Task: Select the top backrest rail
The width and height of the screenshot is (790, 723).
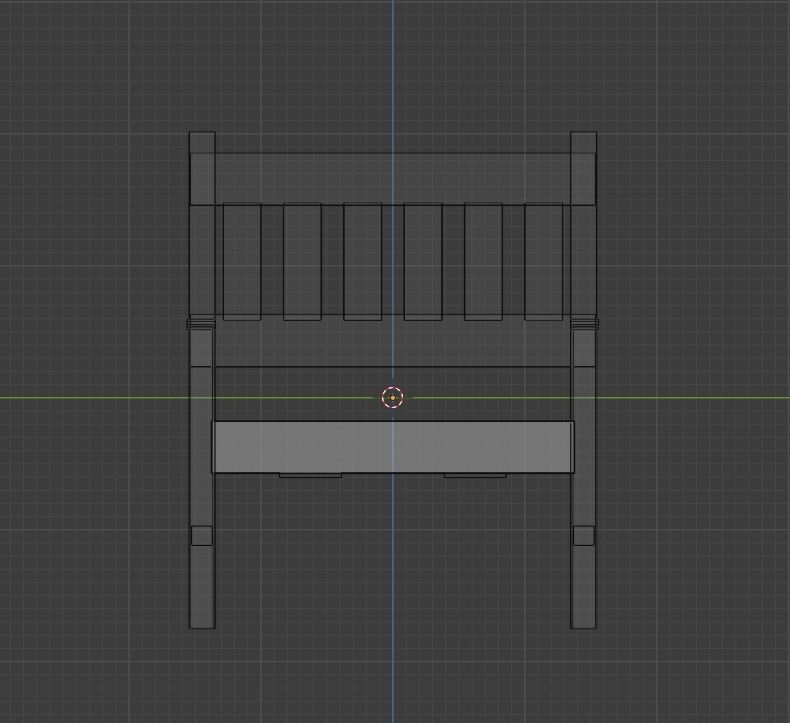Action: (x=392, y=179)
